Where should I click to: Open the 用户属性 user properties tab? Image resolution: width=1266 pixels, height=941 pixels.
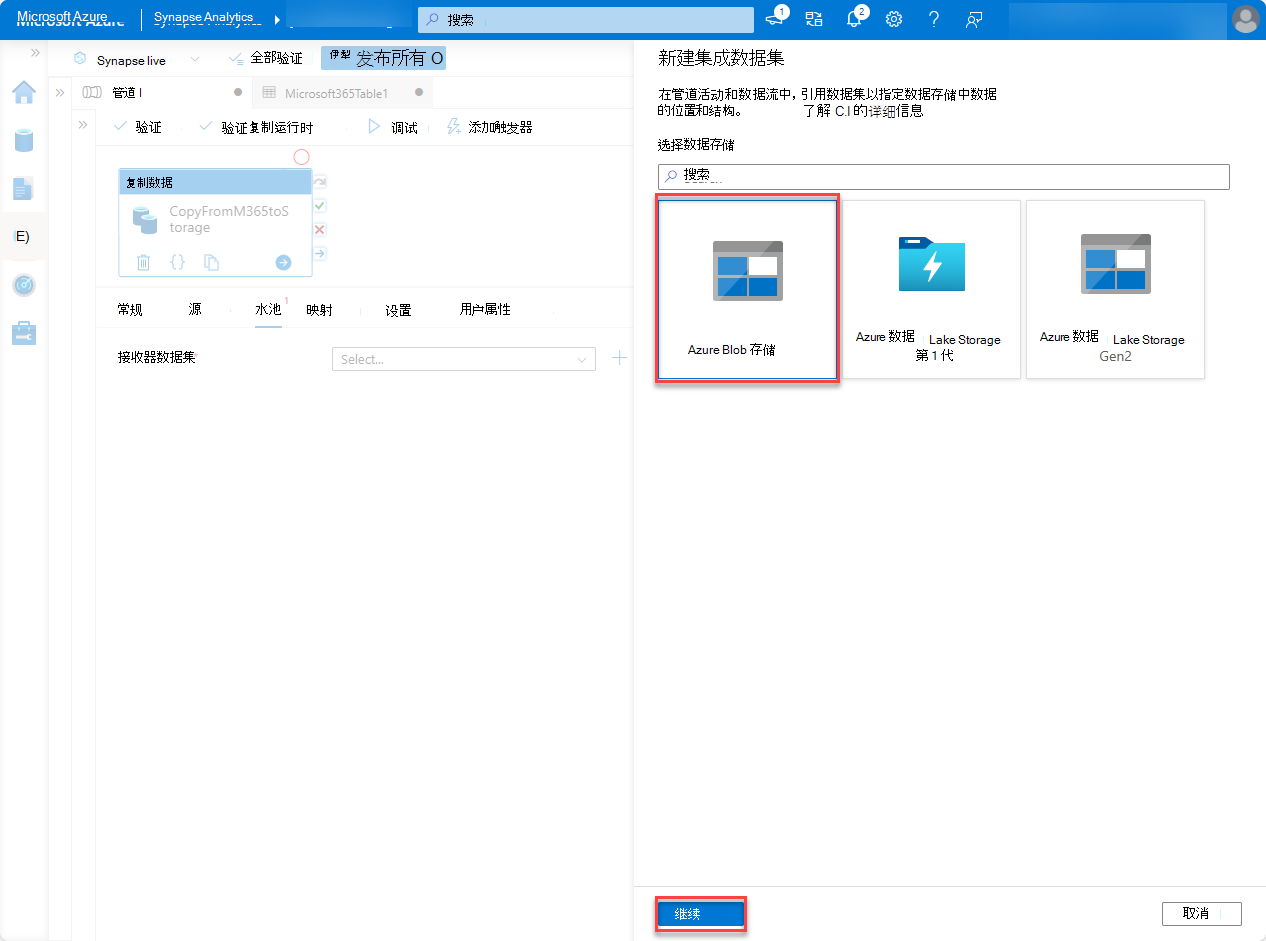click(485, 310)
